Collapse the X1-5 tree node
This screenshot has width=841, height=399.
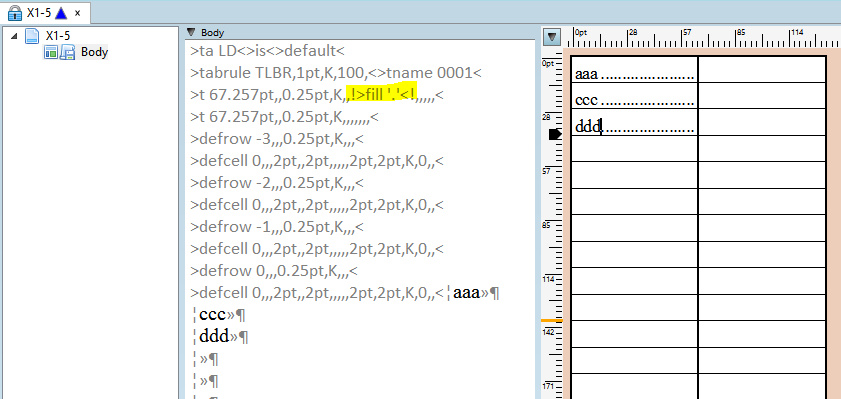click(14, 36)
